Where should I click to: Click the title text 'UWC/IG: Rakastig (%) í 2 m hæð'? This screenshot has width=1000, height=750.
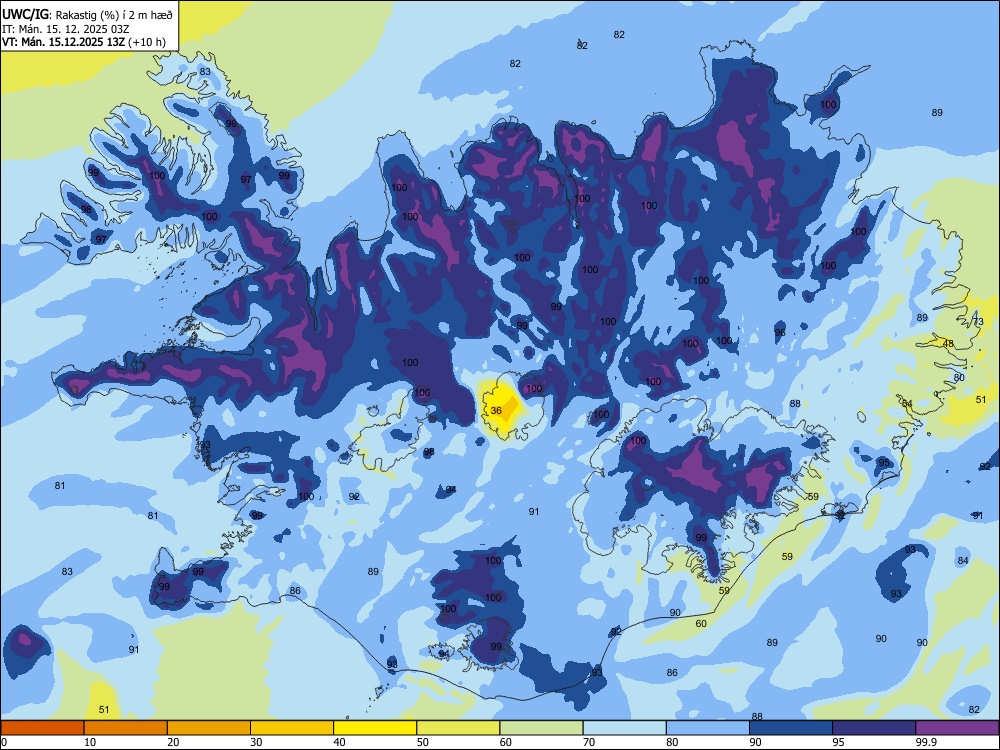click(x=87, y=14)
